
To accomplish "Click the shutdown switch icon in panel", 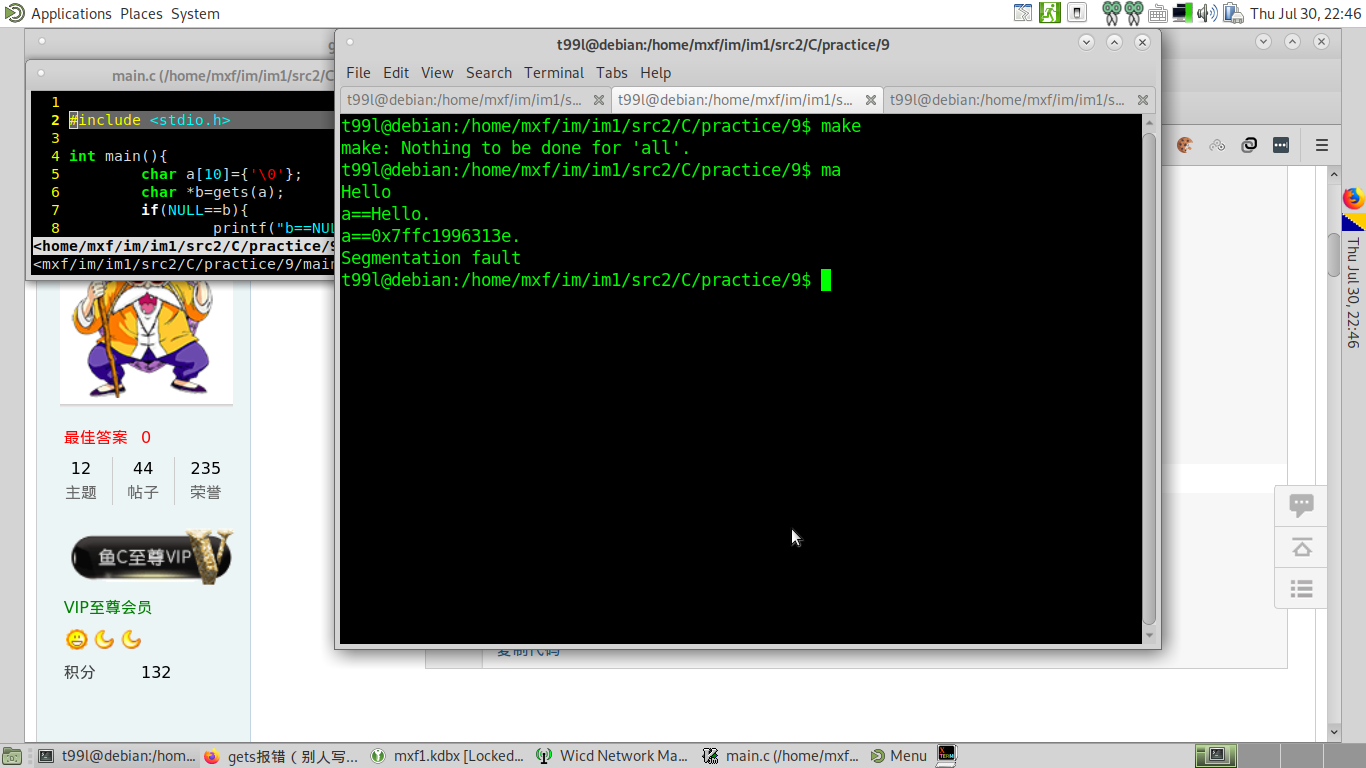I will click(x=1077, y=13).
